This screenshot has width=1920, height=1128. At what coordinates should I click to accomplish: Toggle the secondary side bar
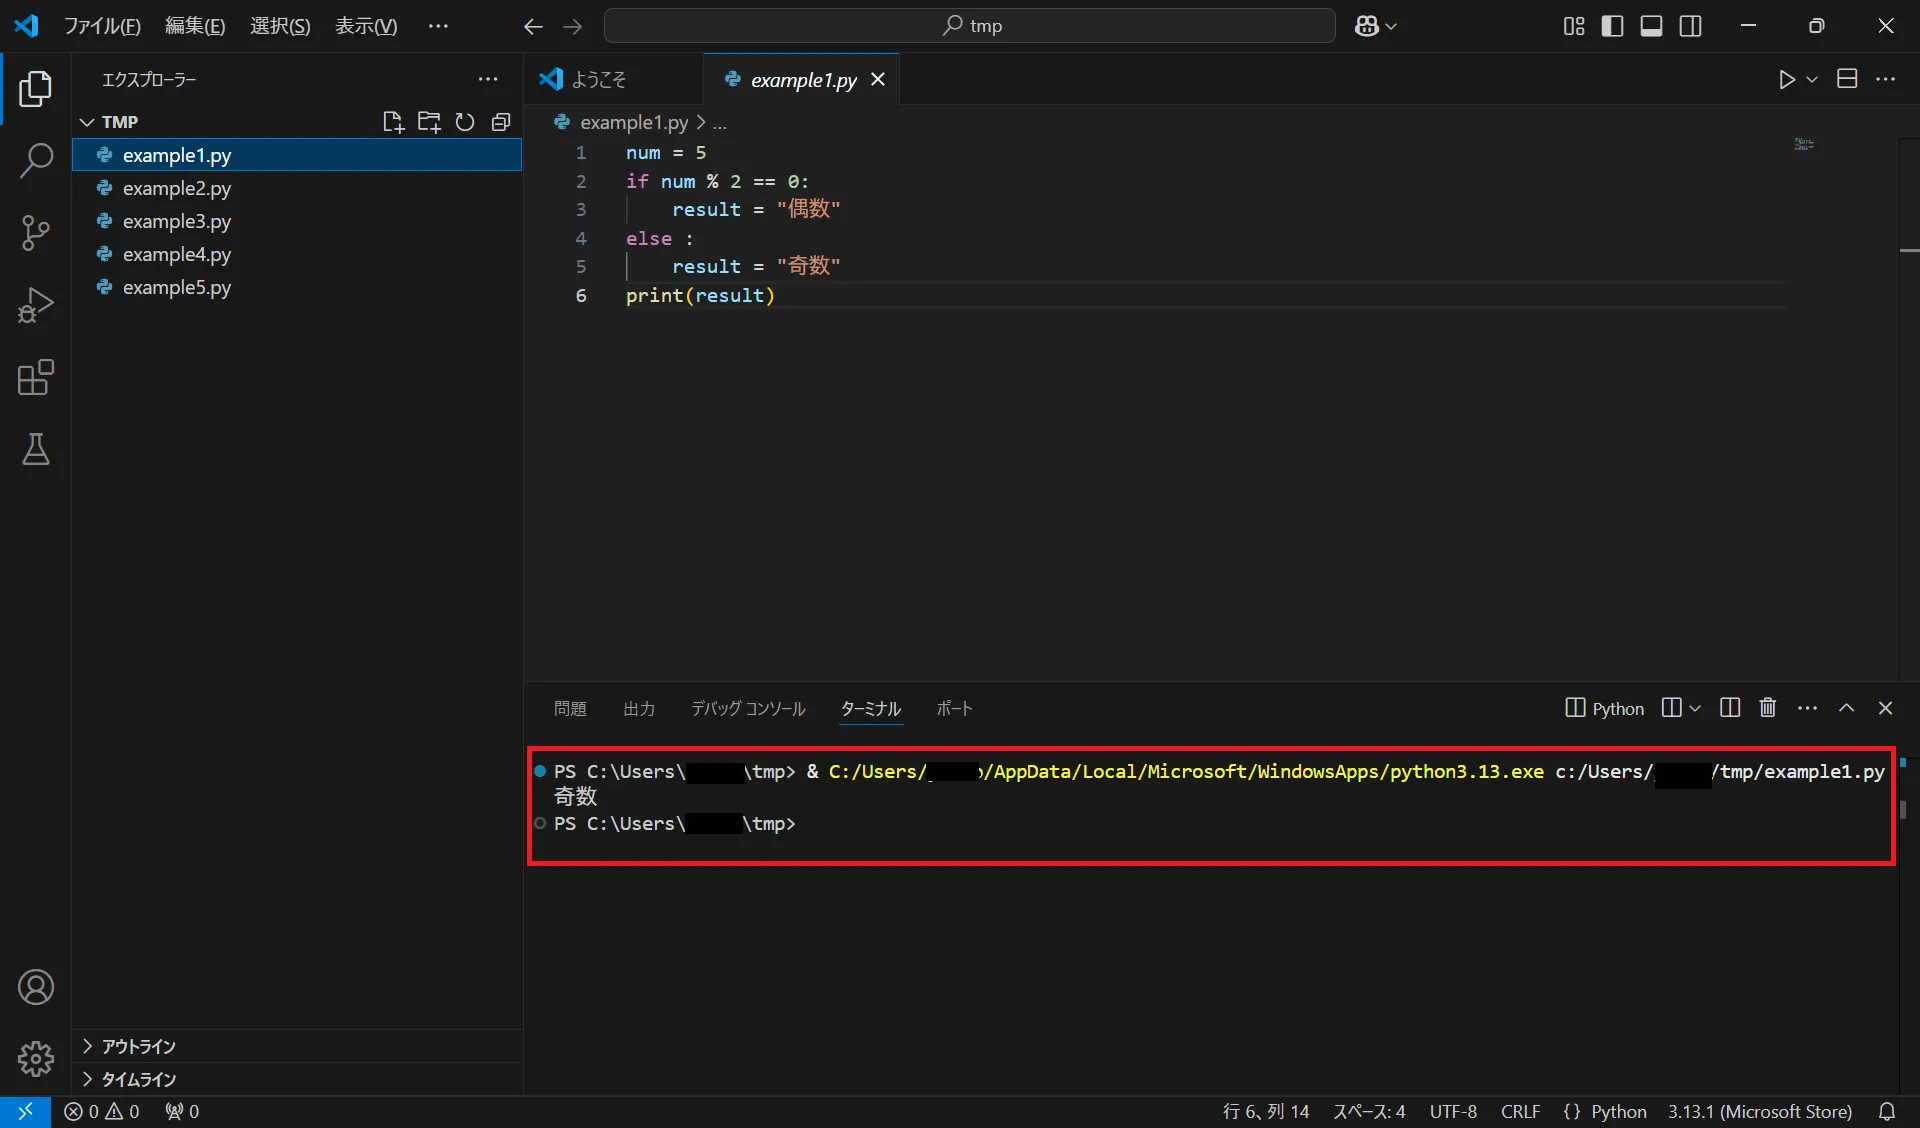click(1691, 26)
